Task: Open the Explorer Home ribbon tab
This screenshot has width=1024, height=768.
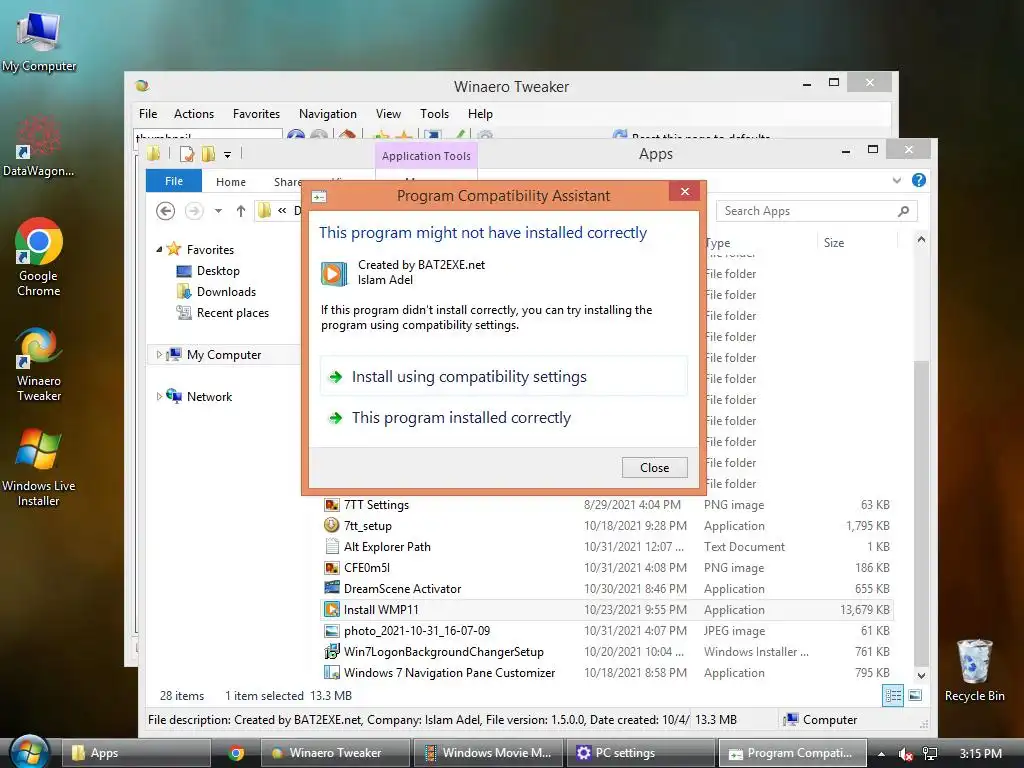Action: click(x=231, y=182)
